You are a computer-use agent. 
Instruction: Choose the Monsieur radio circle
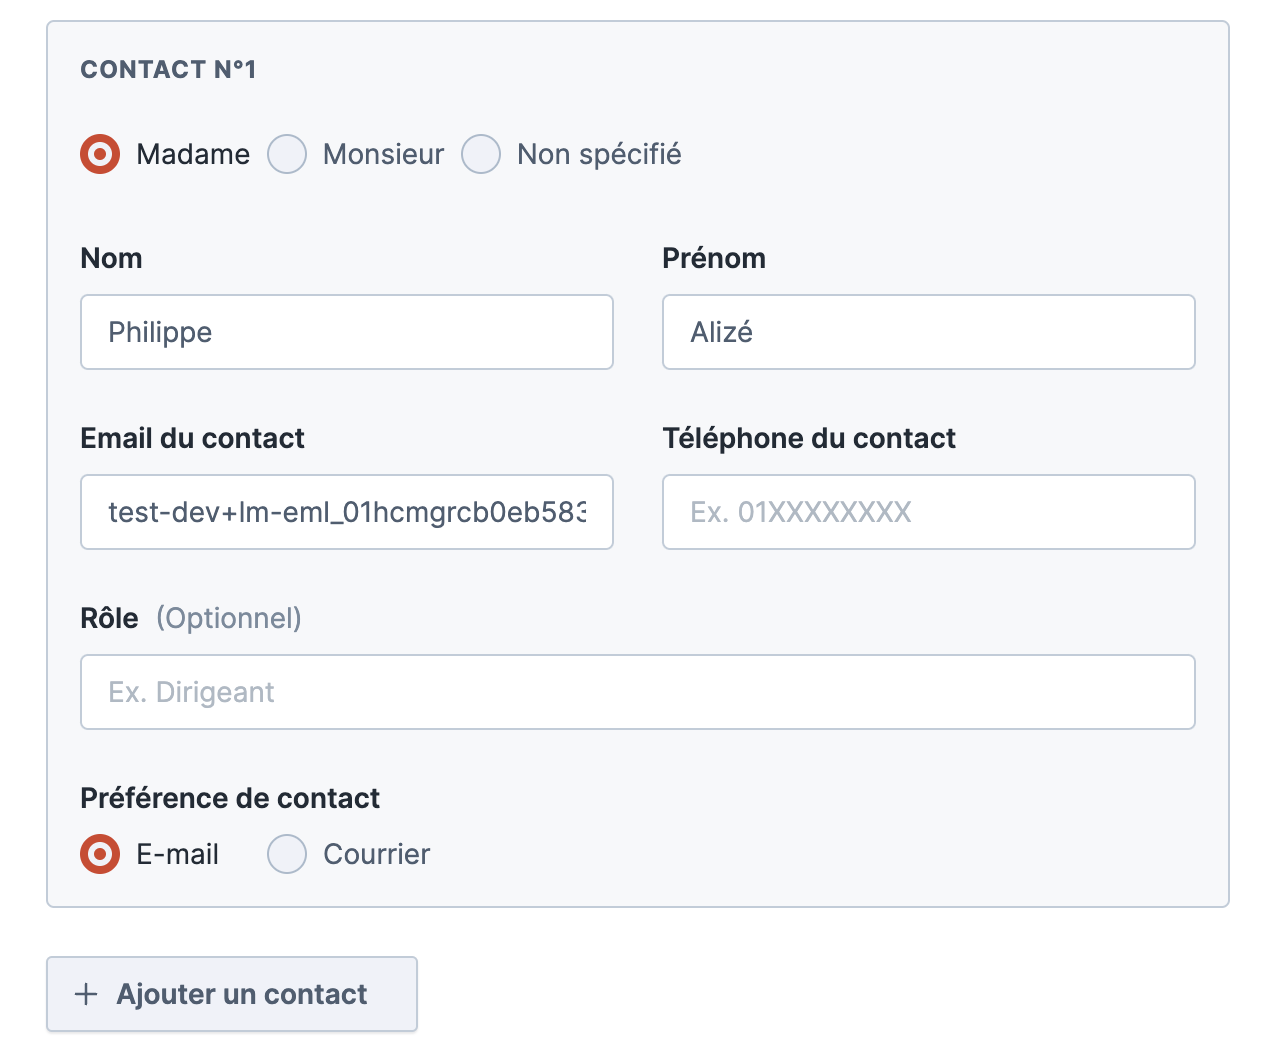click(x=287, y=154)
